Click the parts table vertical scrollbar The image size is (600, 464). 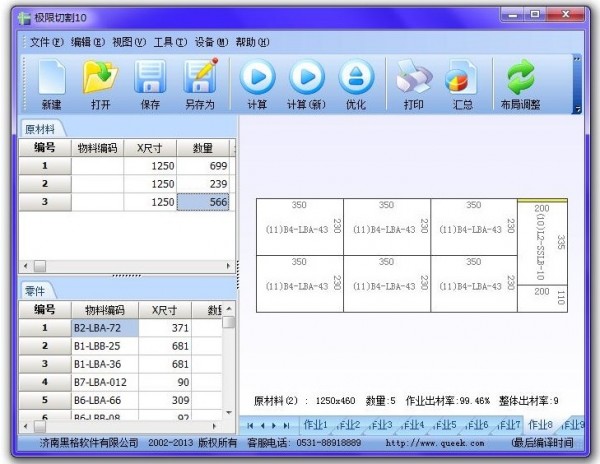[x=229, y=370]
